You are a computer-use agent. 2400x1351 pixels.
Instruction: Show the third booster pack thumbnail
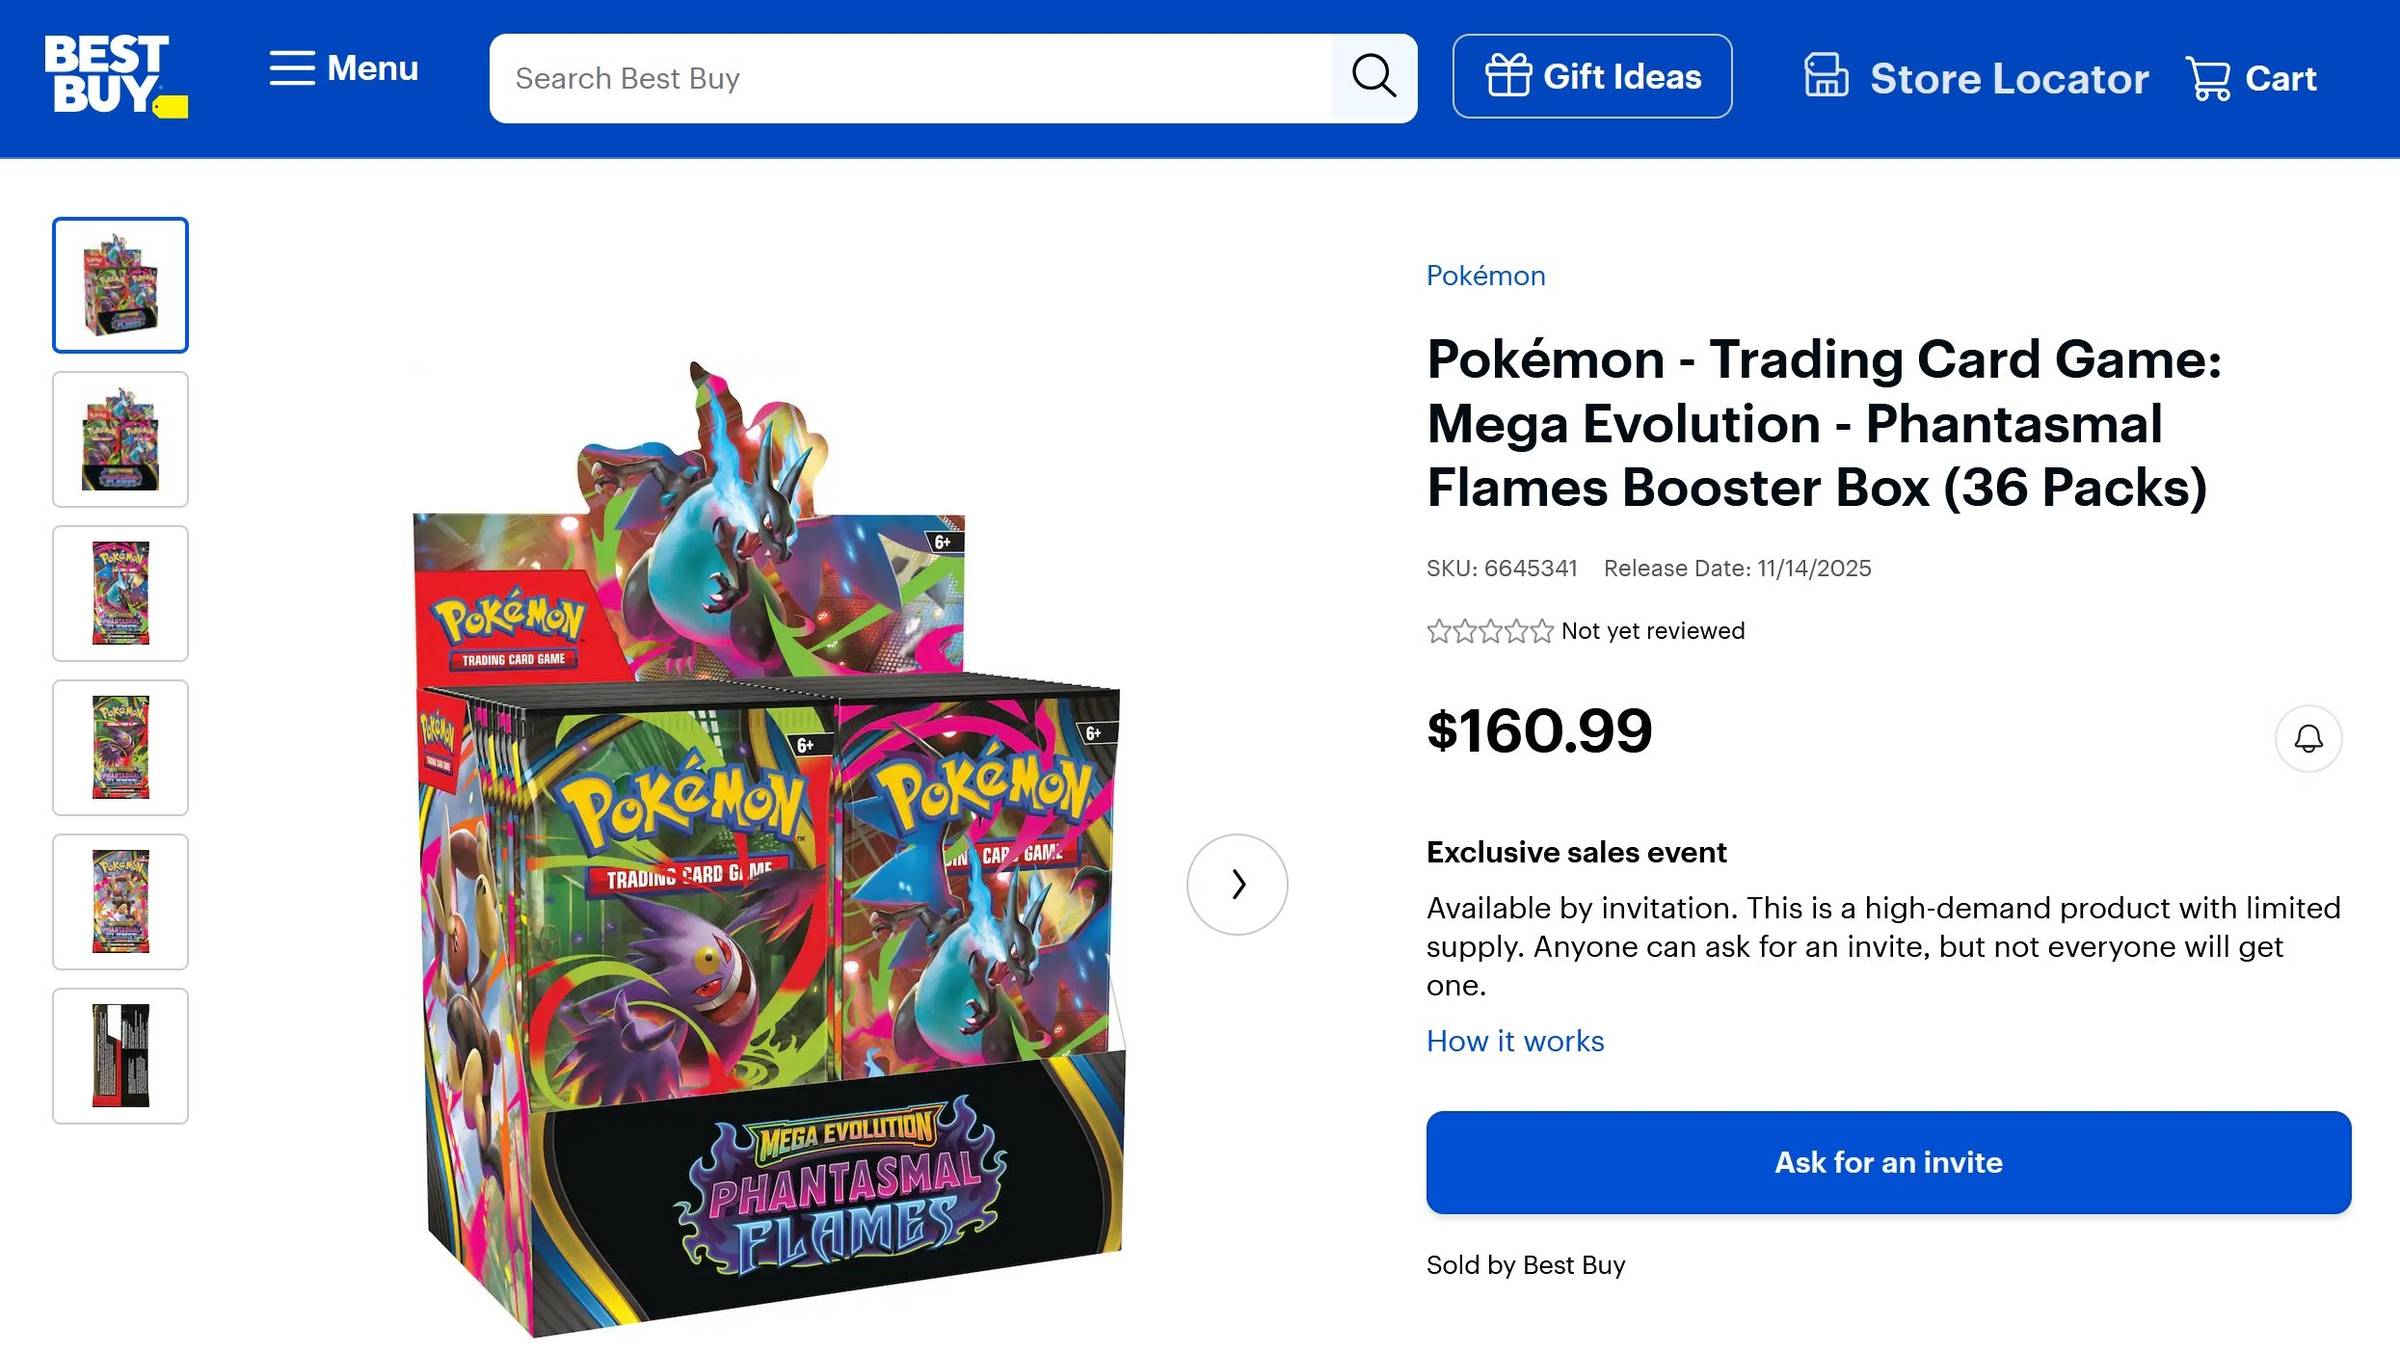[120, 593]
